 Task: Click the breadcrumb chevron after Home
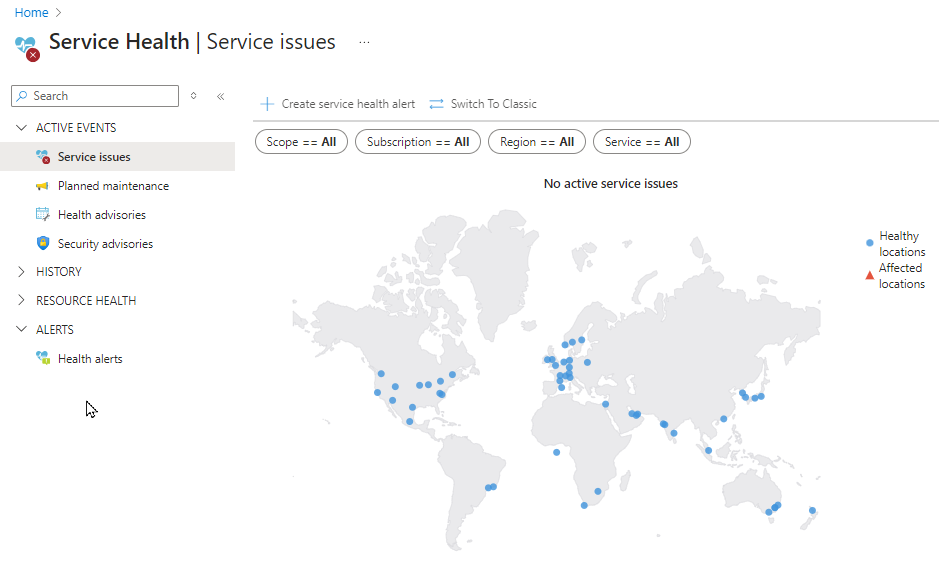coord(58,13)
